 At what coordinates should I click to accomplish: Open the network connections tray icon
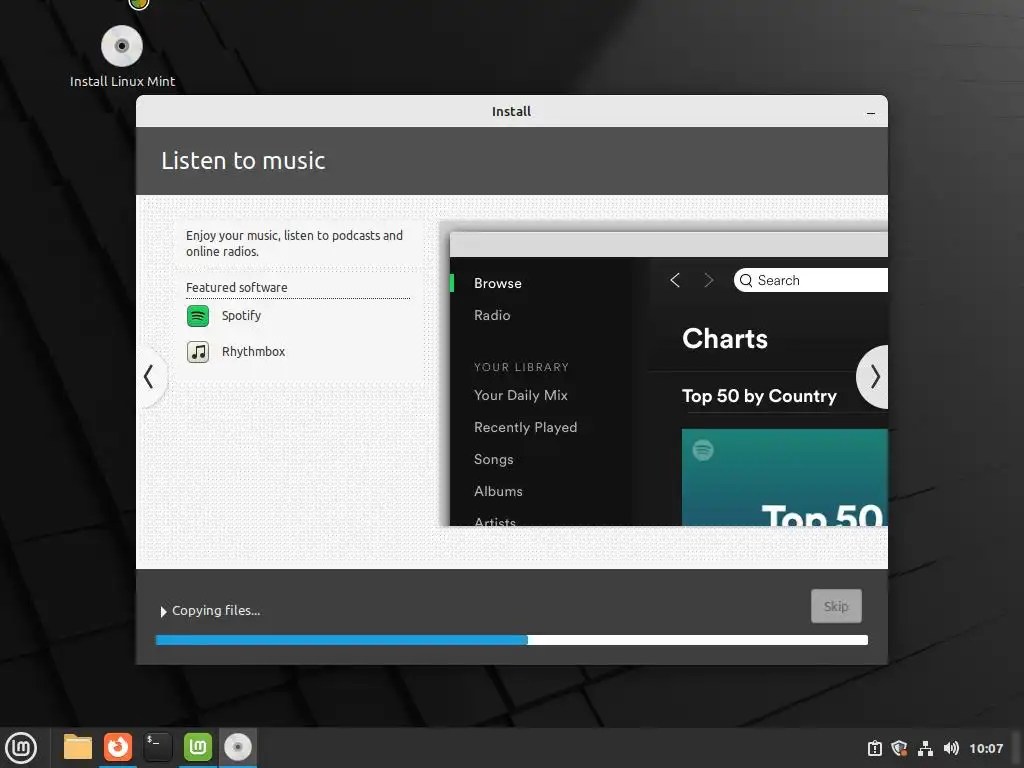pyautogui.click(x=925, y=748)
